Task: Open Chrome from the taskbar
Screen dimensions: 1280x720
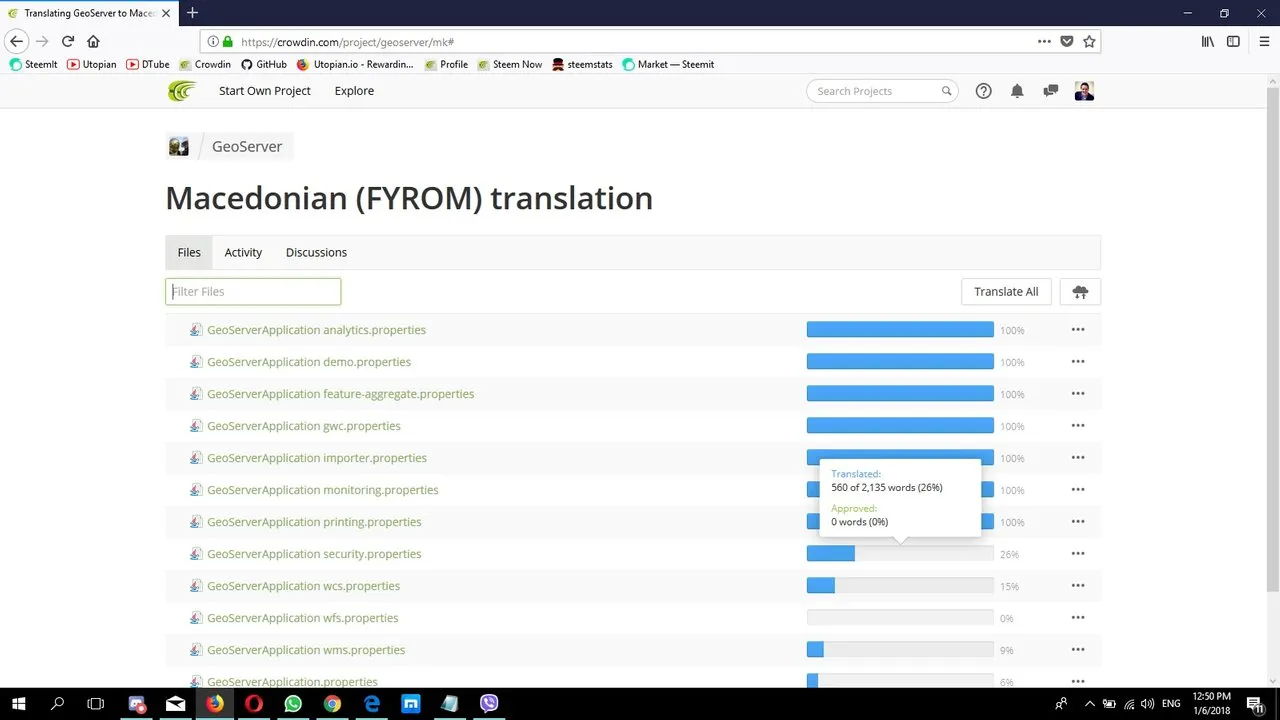Action: pos(332,704)
